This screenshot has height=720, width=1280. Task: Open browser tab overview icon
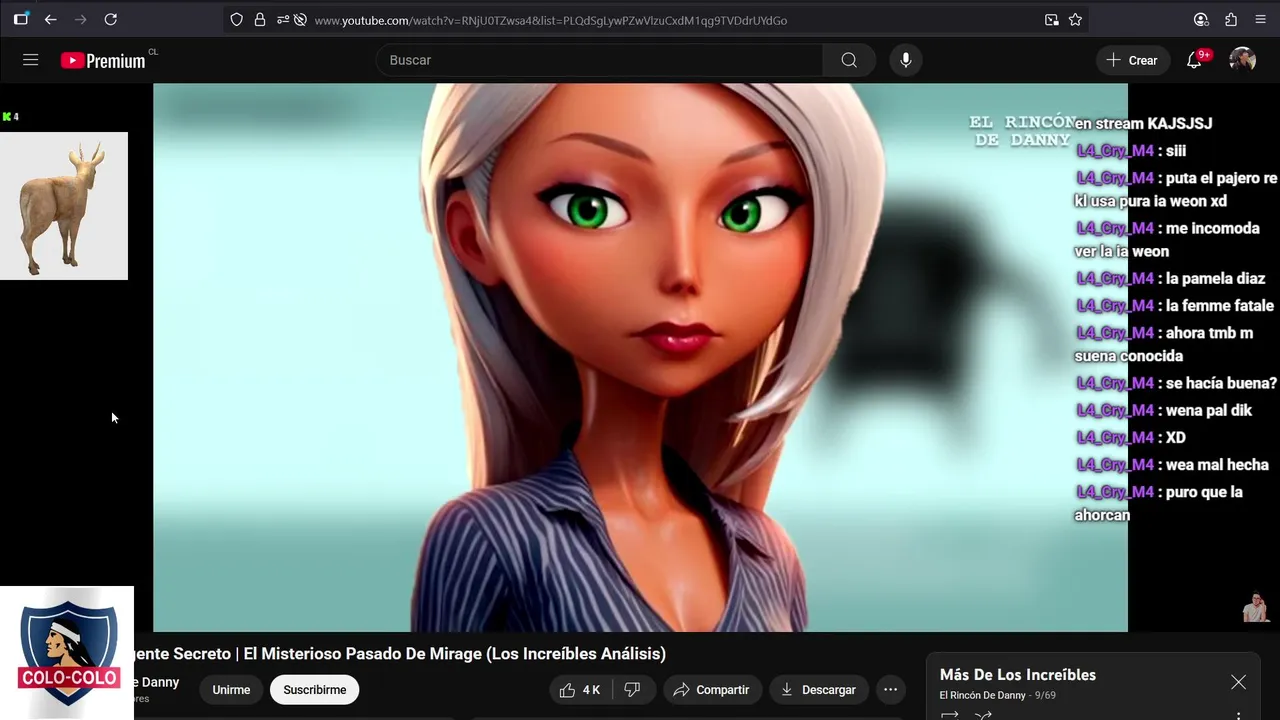click(21, 19)
